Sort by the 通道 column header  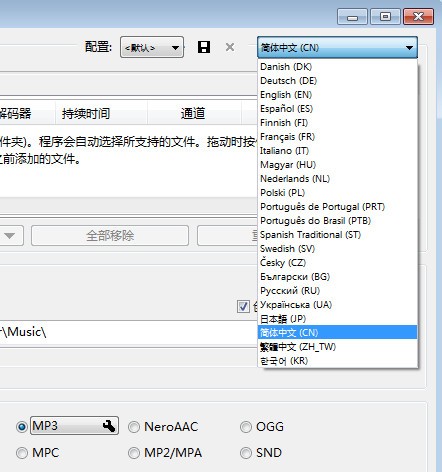point(194,114)
